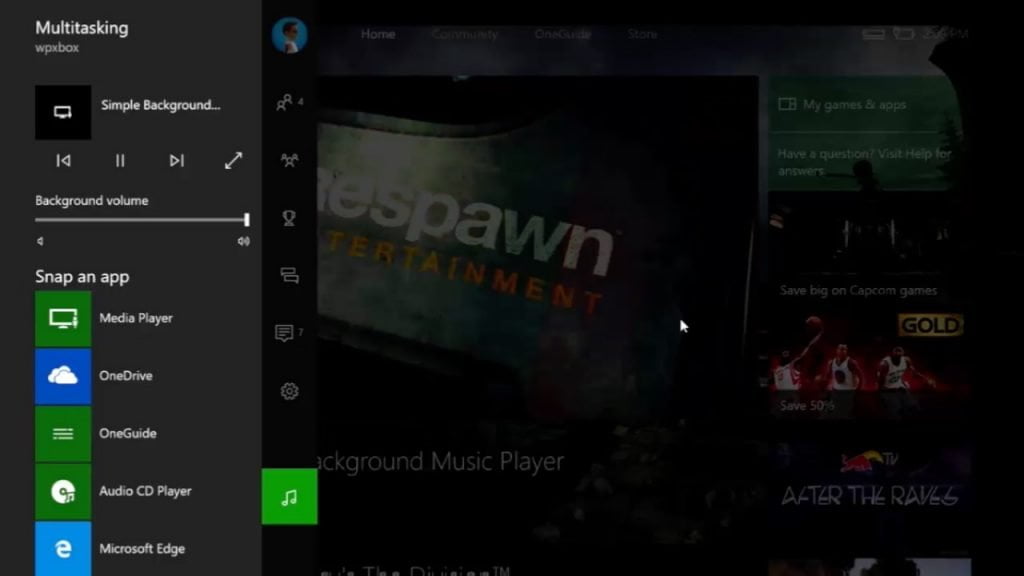Open the Parties group icon

point(289,160)
